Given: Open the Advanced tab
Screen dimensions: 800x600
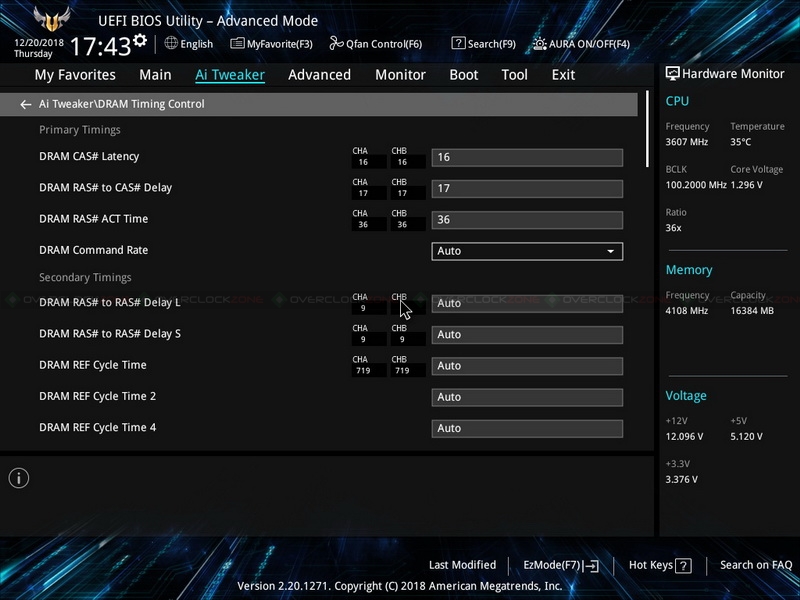Looking at the screenshot, I should click(319, 75).
